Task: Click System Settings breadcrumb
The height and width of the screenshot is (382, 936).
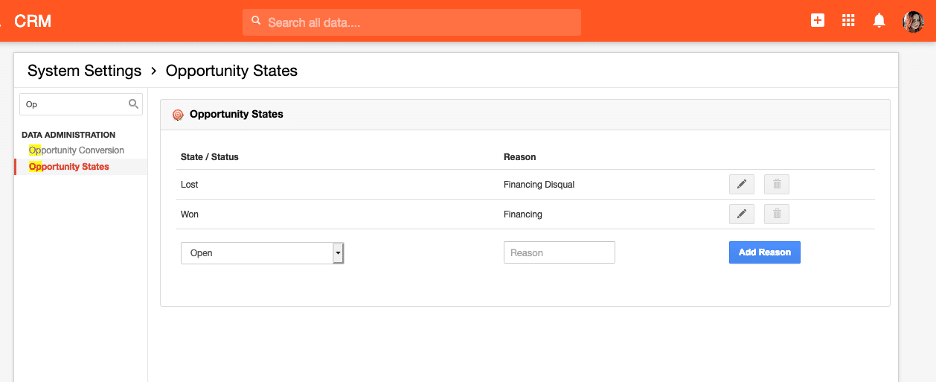Action: click(84, 71)
